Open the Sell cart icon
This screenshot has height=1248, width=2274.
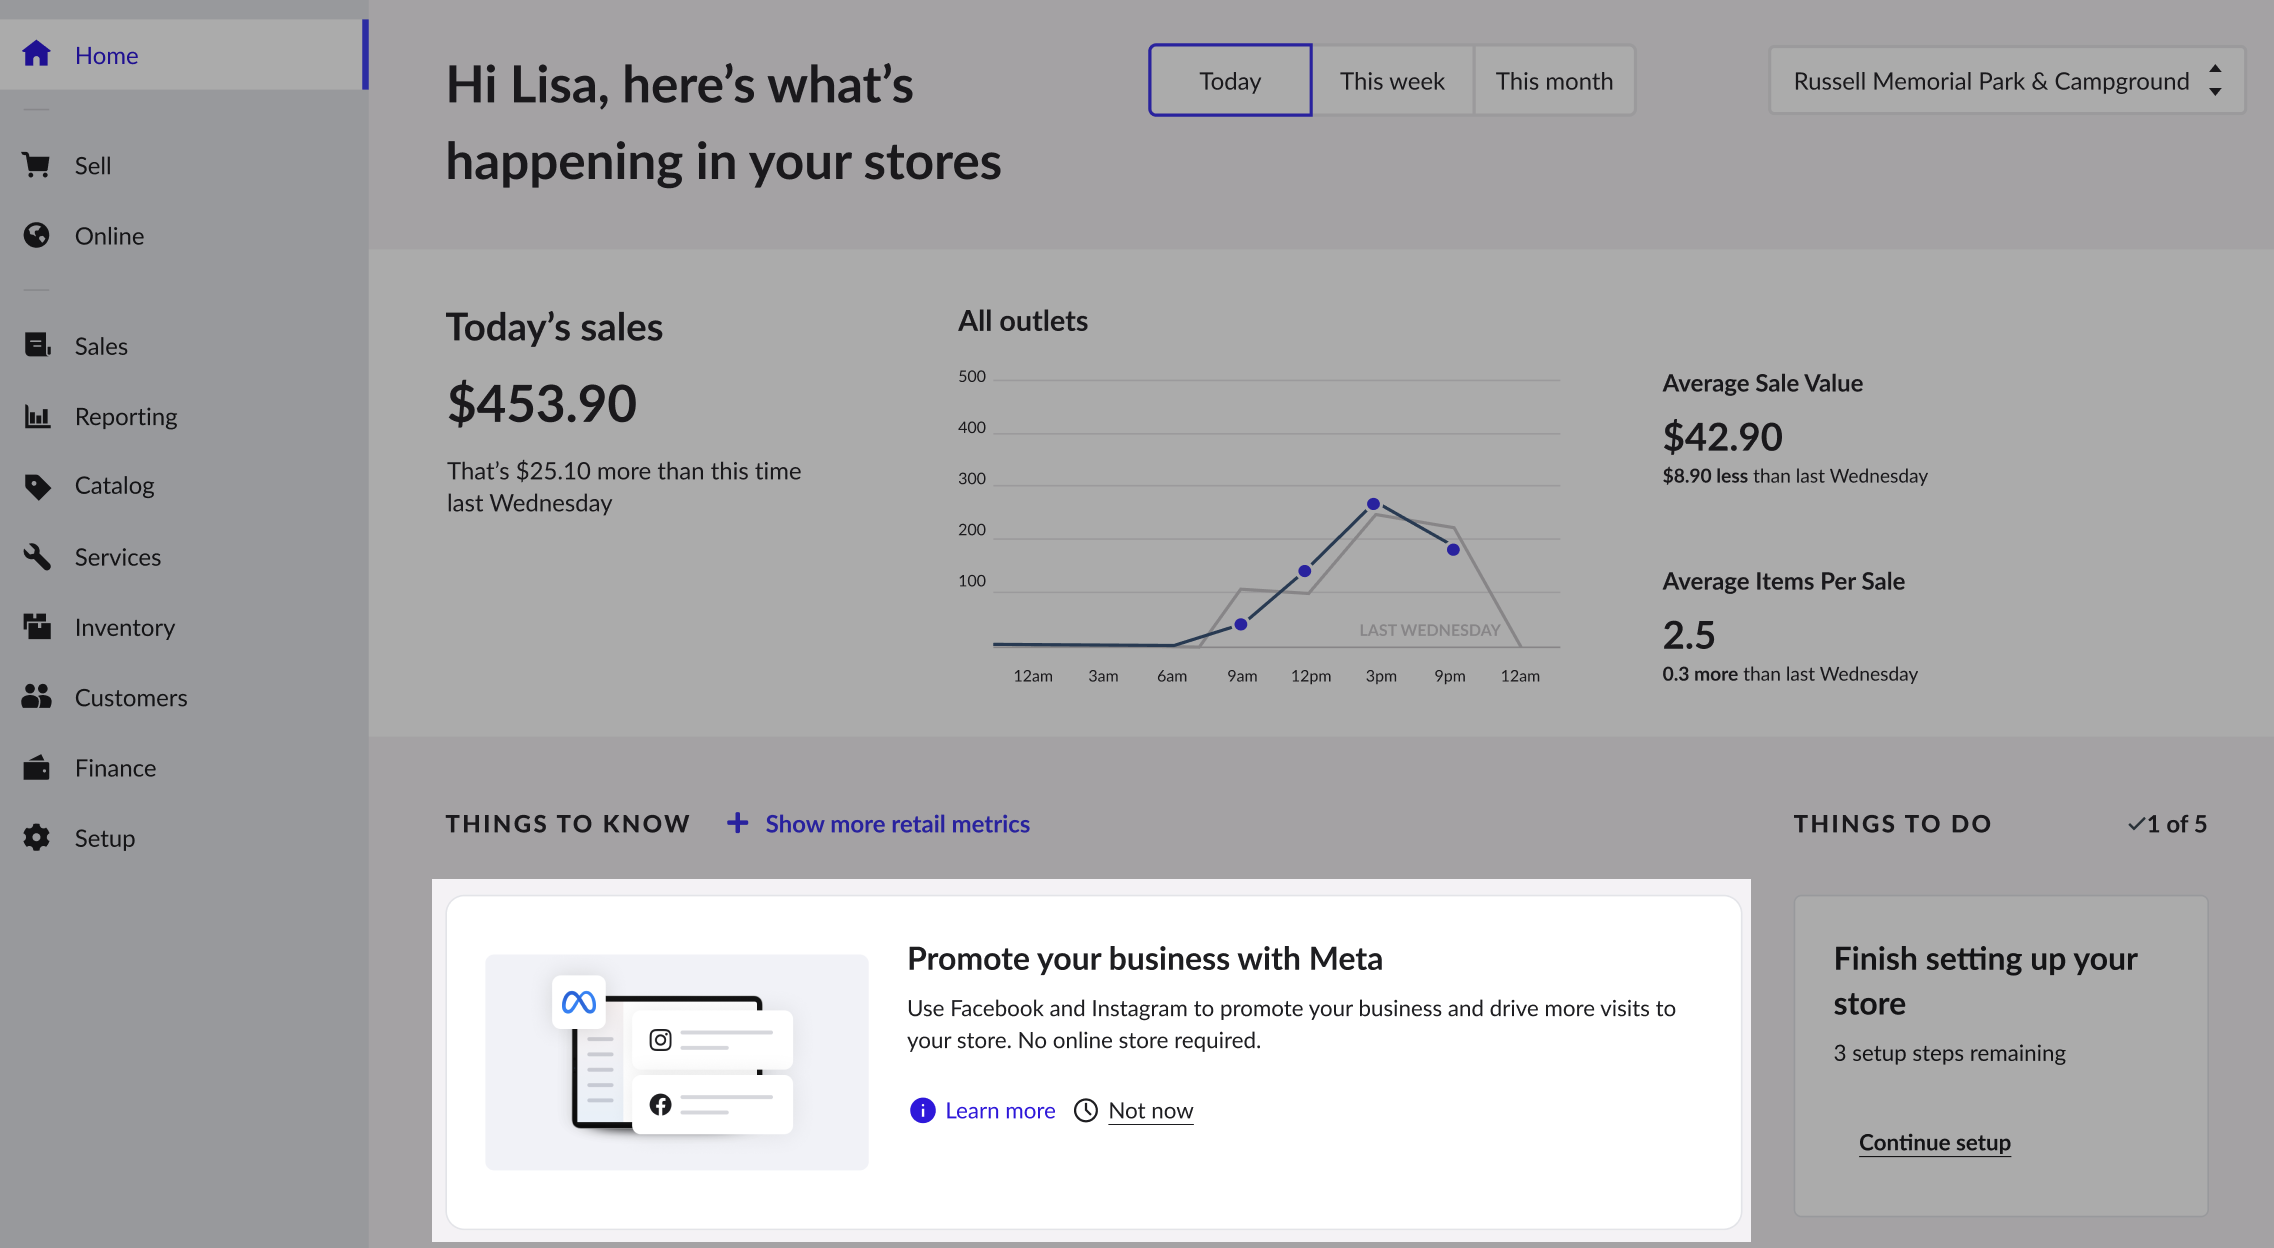tap(36, 165)
